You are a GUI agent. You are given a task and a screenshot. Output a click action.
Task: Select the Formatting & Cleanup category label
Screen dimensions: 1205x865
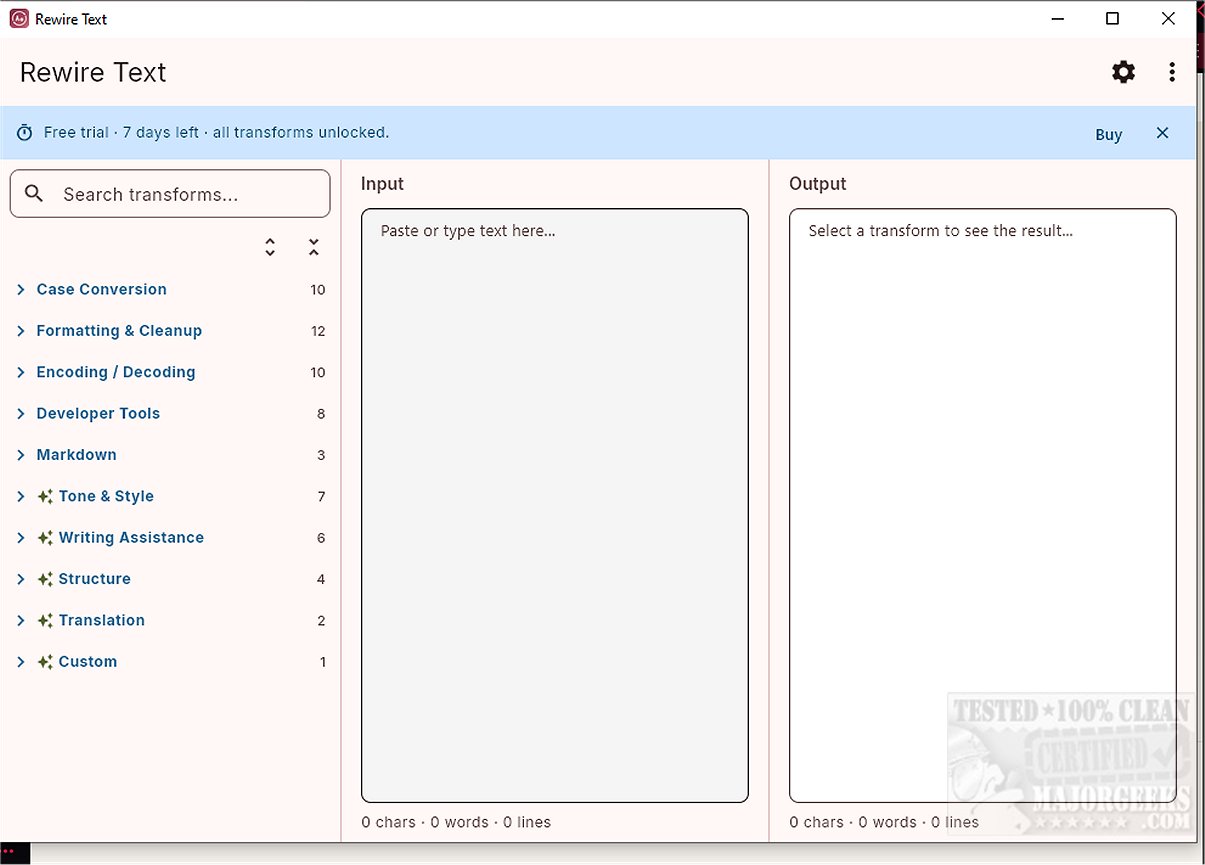coord(119,331)
